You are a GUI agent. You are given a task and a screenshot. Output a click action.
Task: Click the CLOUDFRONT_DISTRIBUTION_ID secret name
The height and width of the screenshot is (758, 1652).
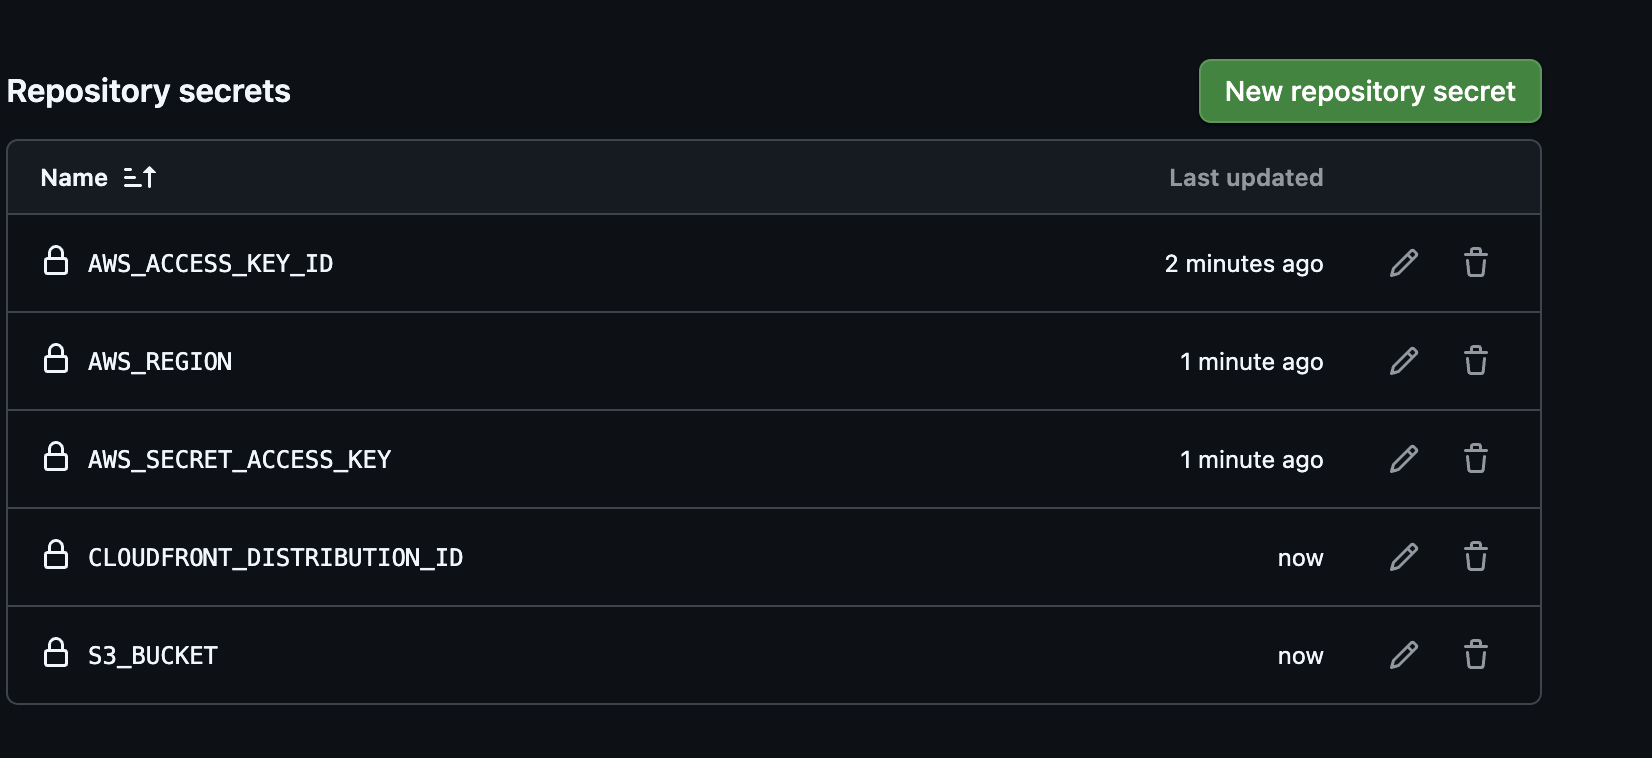point(275,558)
